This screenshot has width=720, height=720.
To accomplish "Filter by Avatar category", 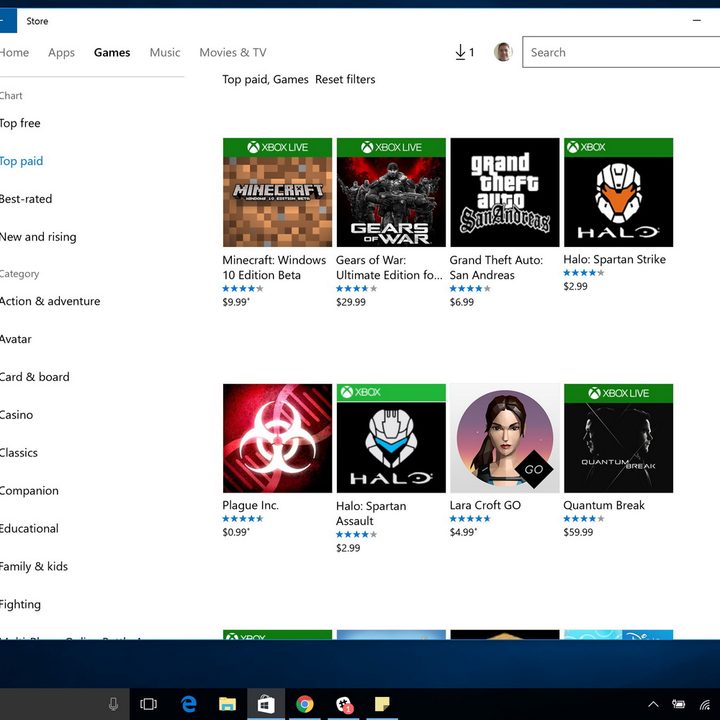I will pyautogui.click(x=15, y=339).
